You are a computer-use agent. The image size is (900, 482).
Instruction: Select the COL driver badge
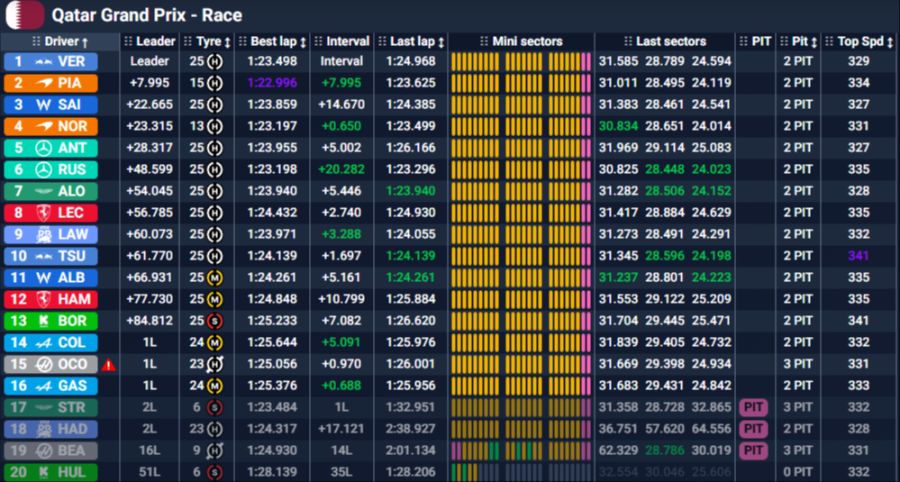pyautogui.click(x=51, y=343)
